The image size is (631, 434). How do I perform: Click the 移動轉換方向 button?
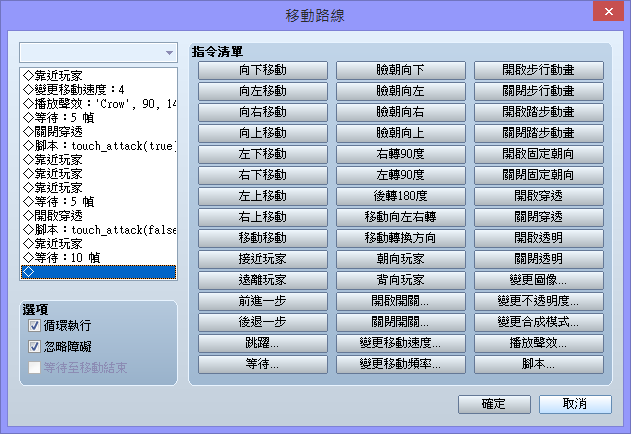tap(400, 238)
